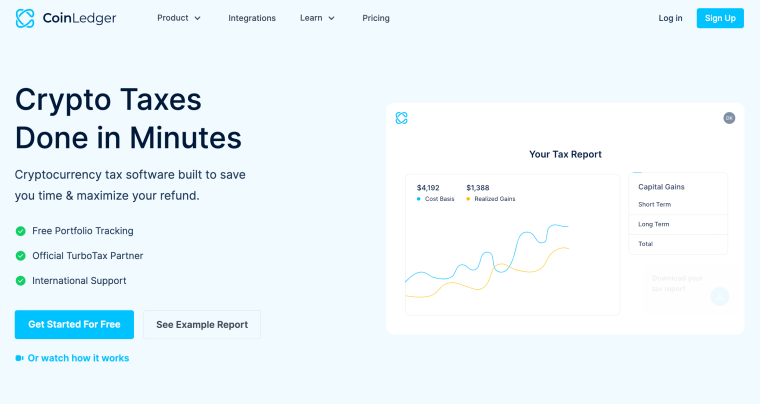Select the Long Term row

point(678,224)
